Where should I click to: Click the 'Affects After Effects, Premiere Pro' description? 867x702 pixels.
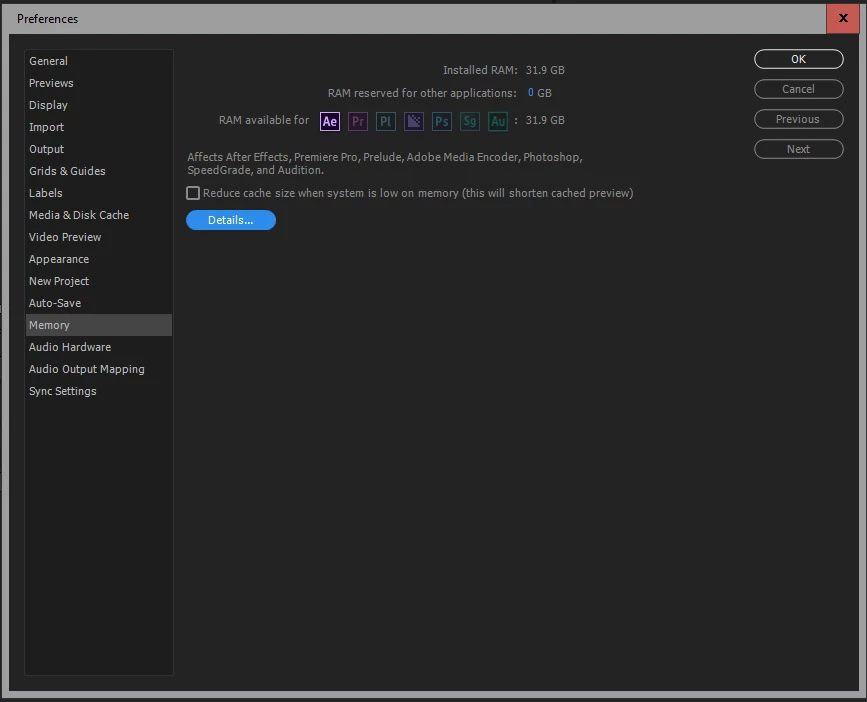385,164
